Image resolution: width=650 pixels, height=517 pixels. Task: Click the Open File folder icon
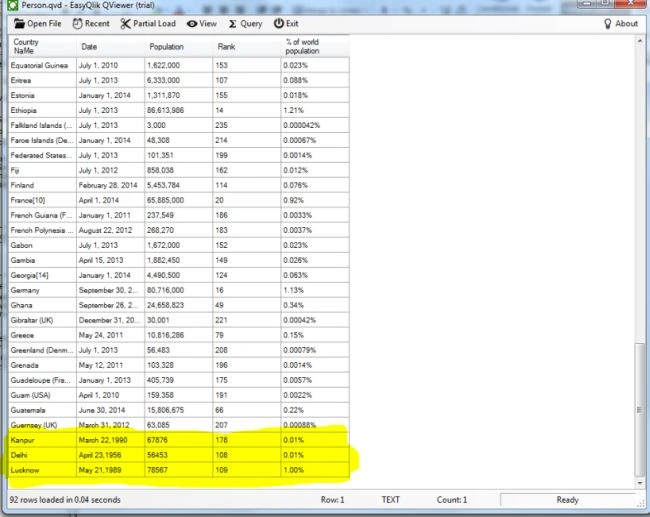[19, 24]
